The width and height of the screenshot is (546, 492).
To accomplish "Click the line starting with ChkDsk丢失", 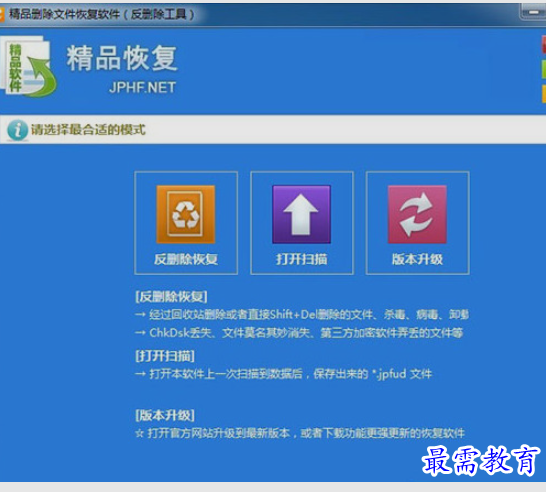I will click(299, 333).
